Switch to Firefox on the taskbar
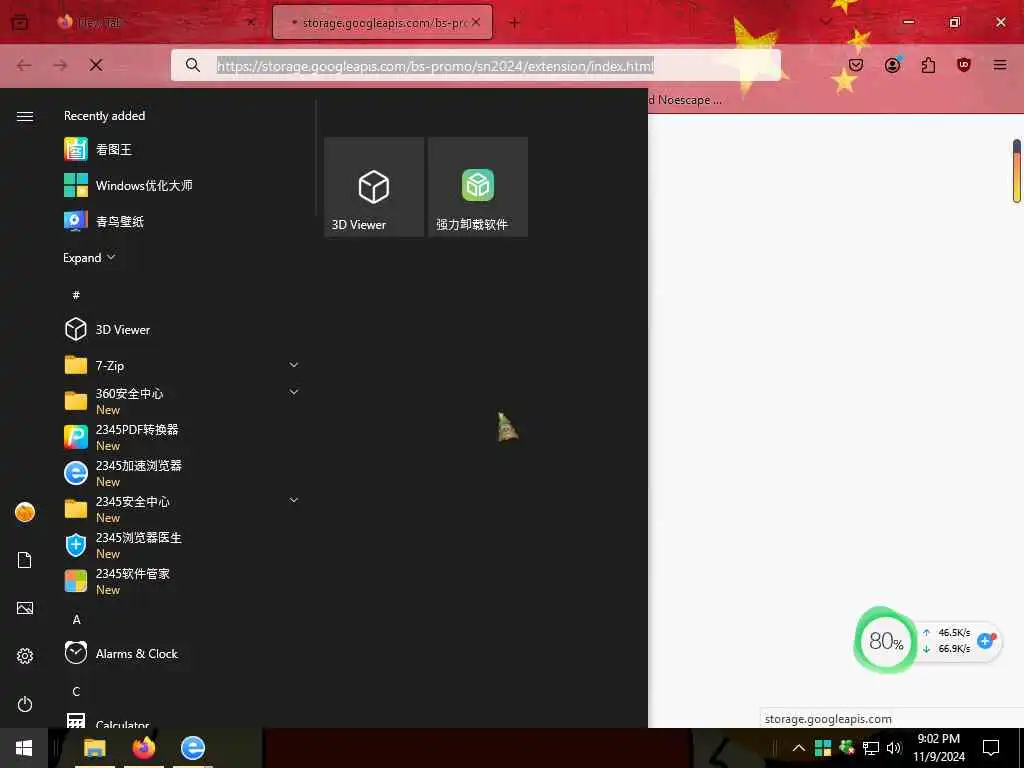The height and width of the screenshot is (768, 1024). tap(144, 748)
